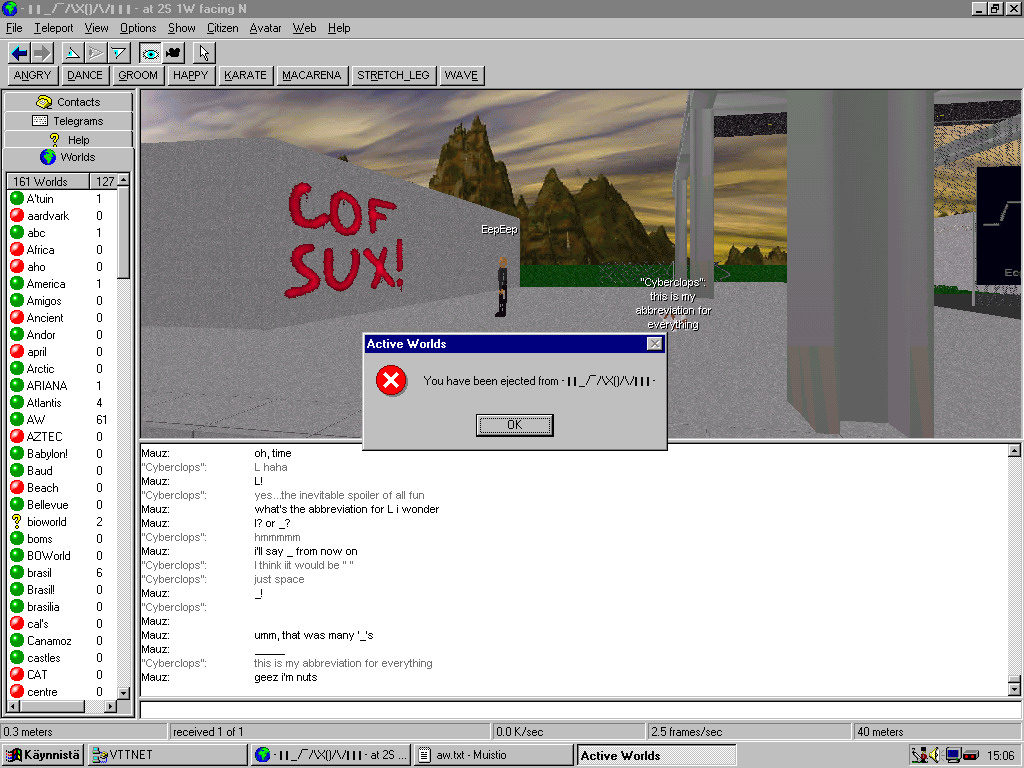Open the Teleport menu

pyautogui.click(x=54, y=28)
